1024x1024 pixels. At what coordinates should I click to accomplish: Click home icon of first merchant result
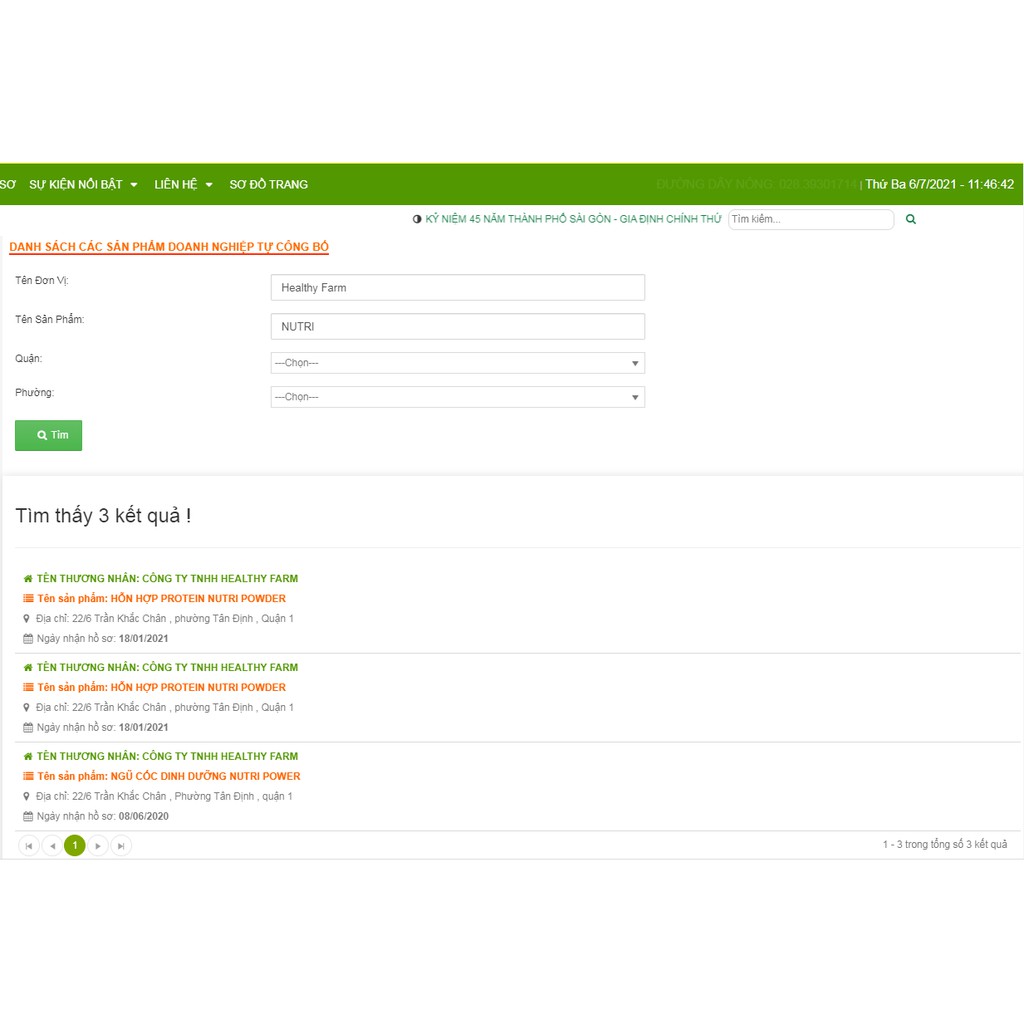click(28, 579)
